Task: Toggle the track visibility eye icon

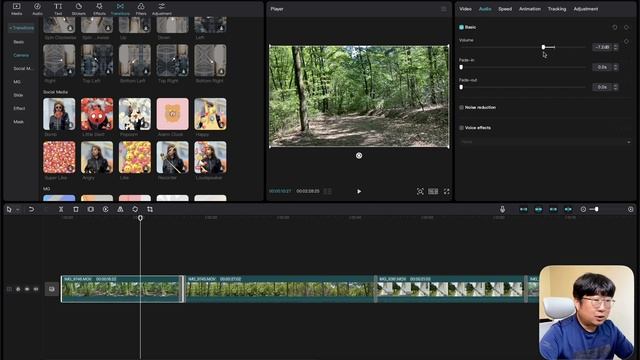Action: pyautogui.click(x=27, y=289)
